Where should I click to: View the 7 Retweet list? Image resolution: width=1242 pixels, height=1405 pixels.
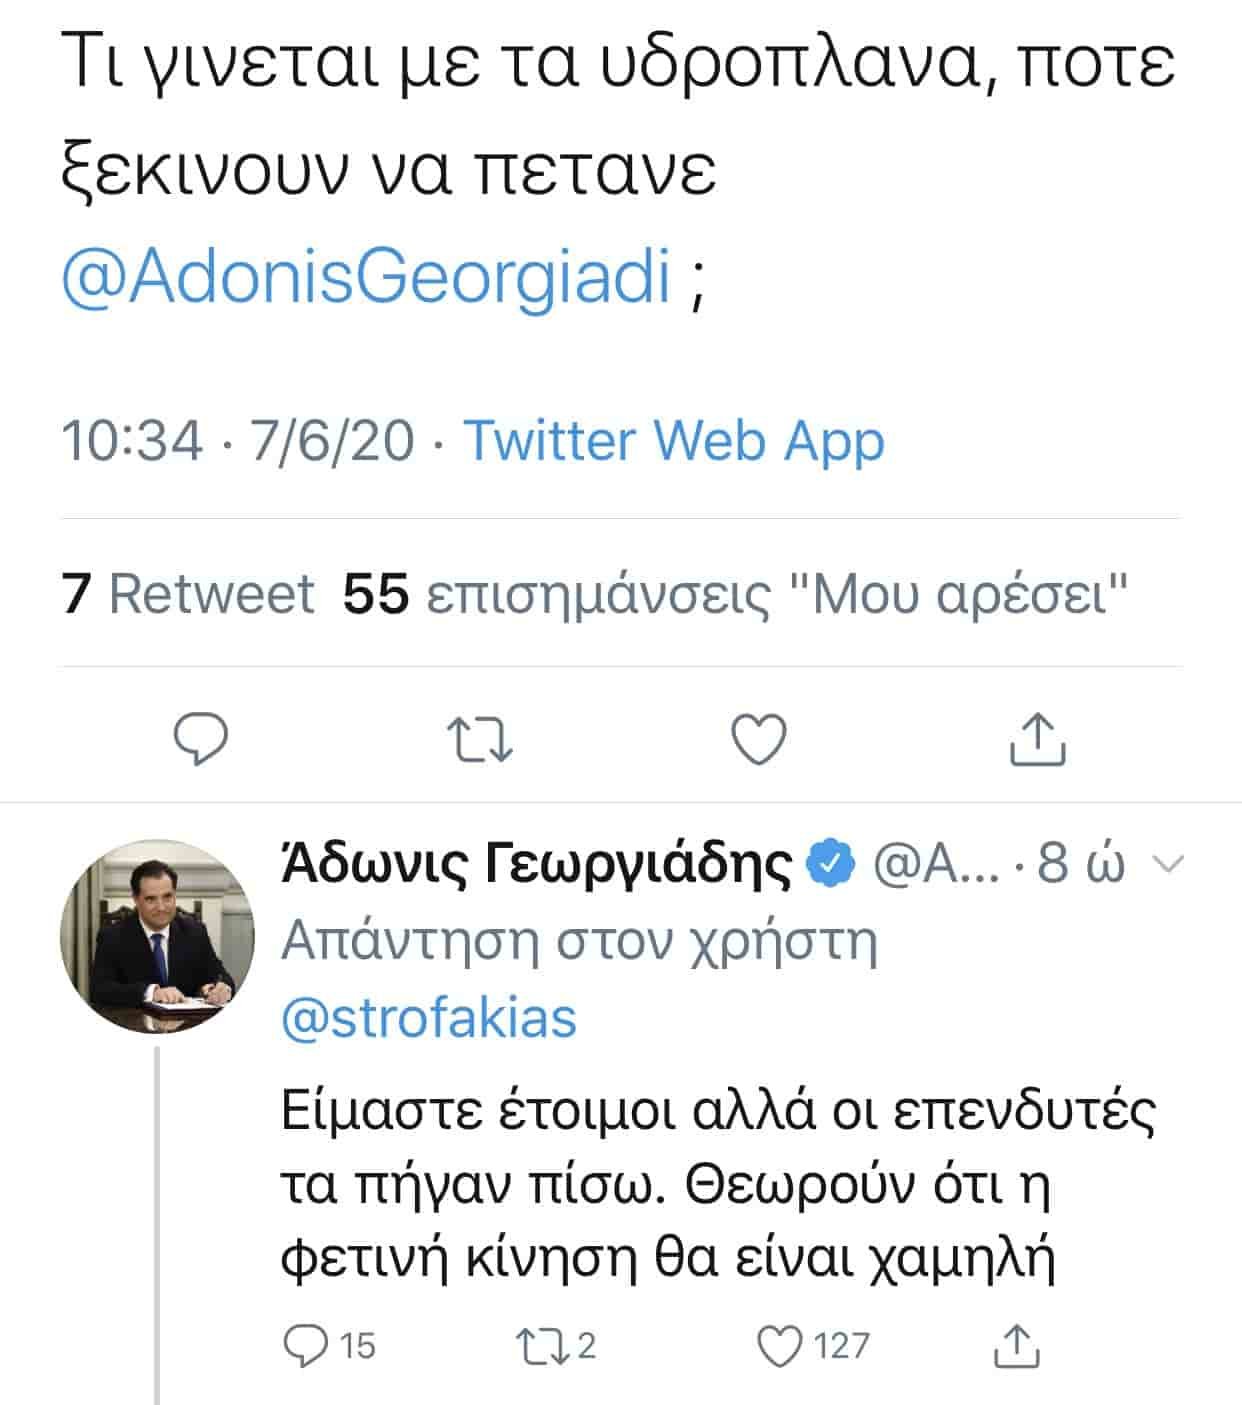point(188,593)
